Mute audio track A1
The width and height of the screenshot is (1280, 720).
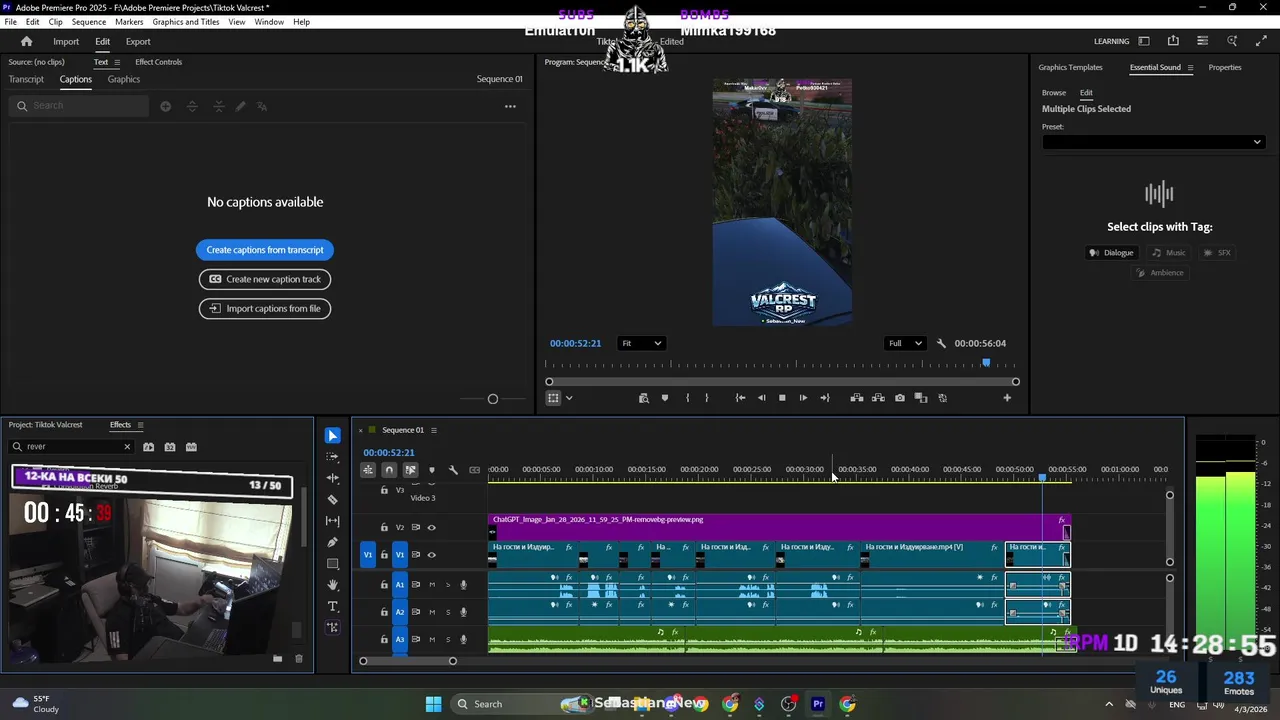tap(432, 585)
